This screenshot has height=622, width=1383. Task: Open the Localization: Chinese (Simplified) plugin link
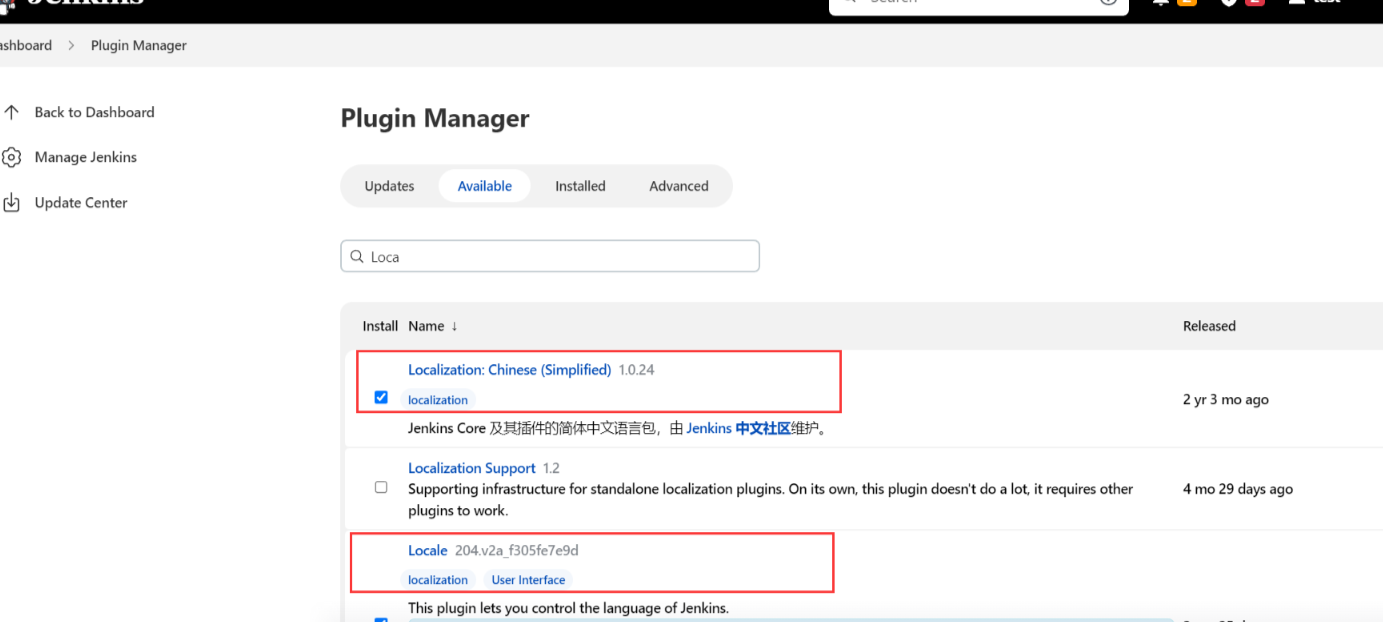pos(509,370)
